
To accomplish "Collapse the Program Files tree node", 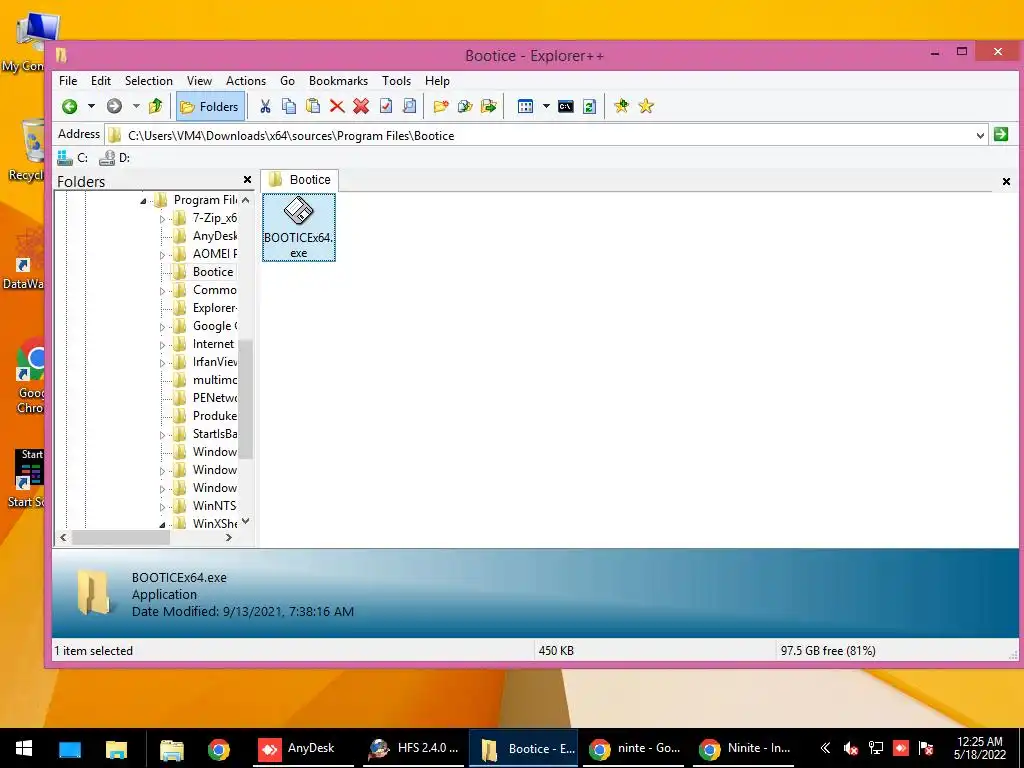I will click(x=143, y=201).
